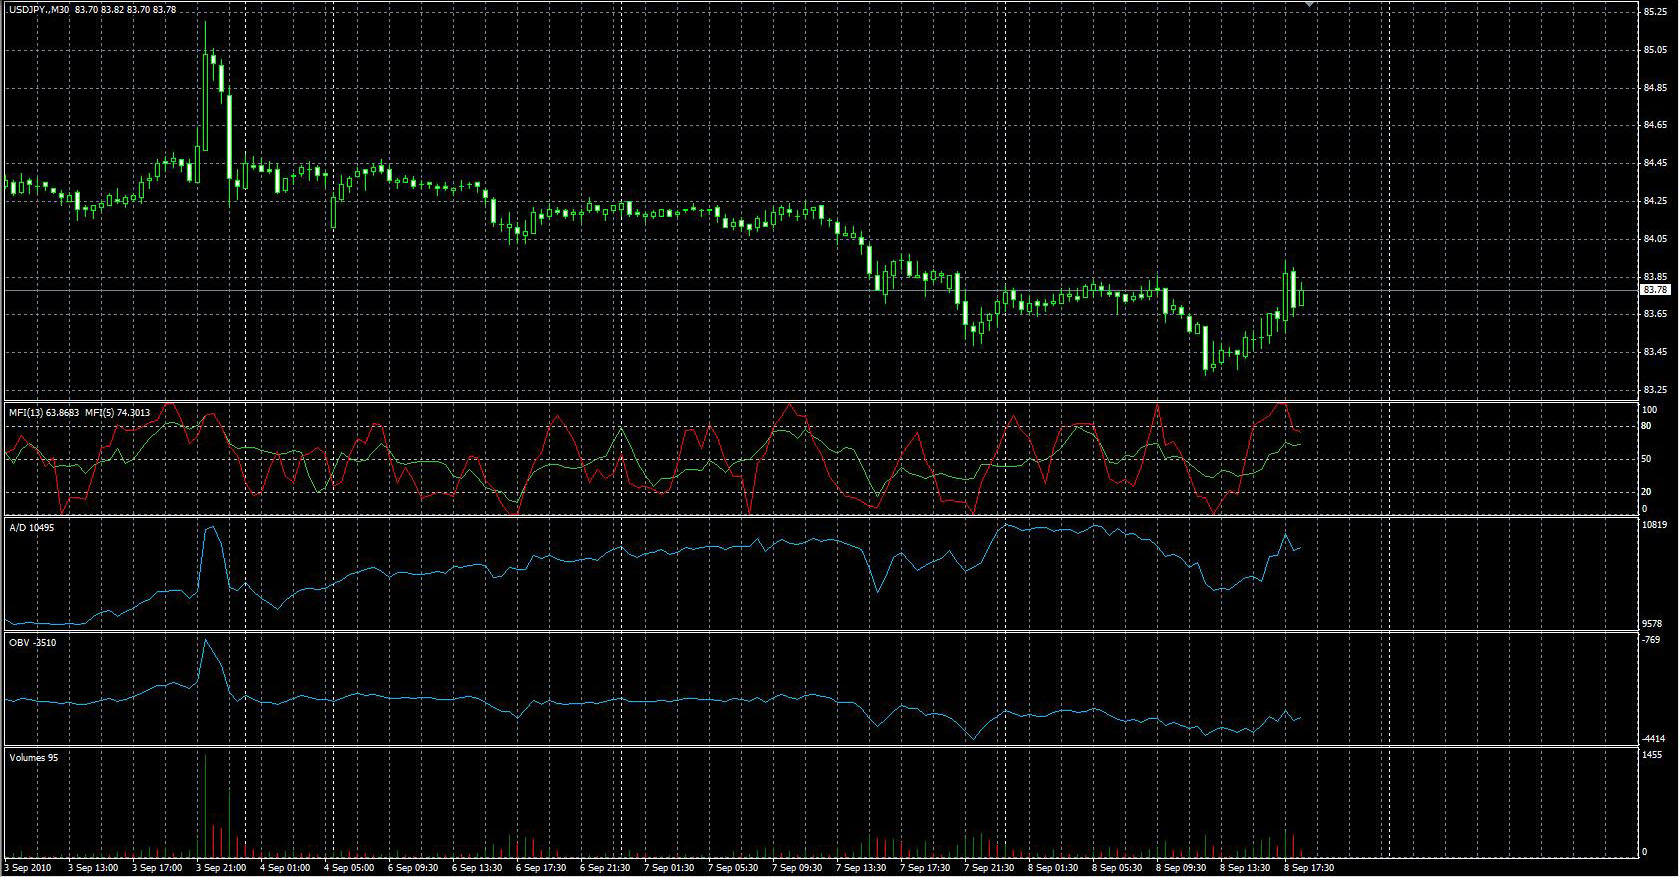Click the 6 Sep 17:30 time marker

[542, 868]
